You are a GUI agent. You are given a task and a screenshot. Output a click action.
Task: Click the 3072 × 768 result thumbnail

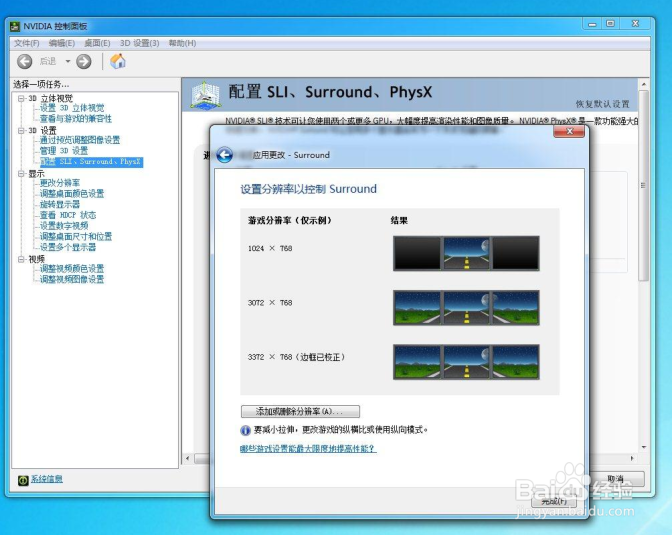click(x=466, y=308)
